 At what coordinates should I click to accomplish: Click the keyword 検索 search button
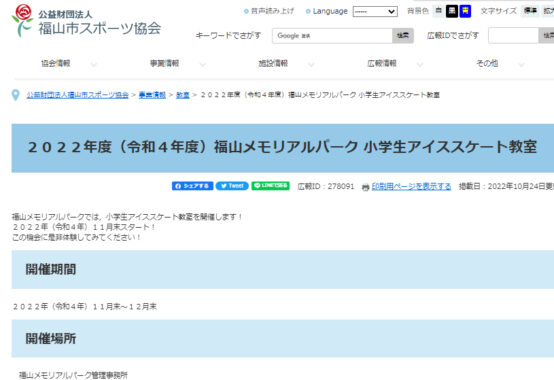click(403, 36)
